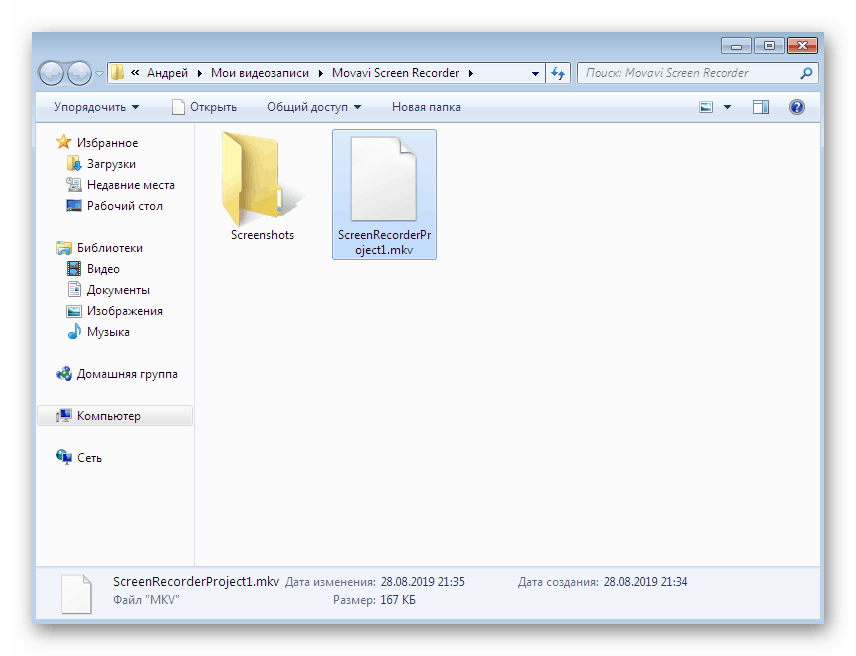856x656 pixels.
Task: Click Файл "MKV" type text
Action: tap(146, 600)
